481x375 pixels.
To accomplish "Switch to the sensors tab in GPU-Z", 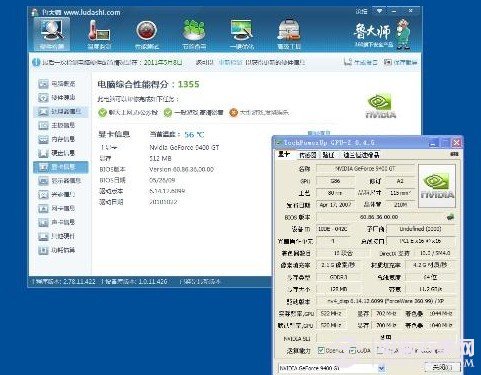I will tap(307, 155).
